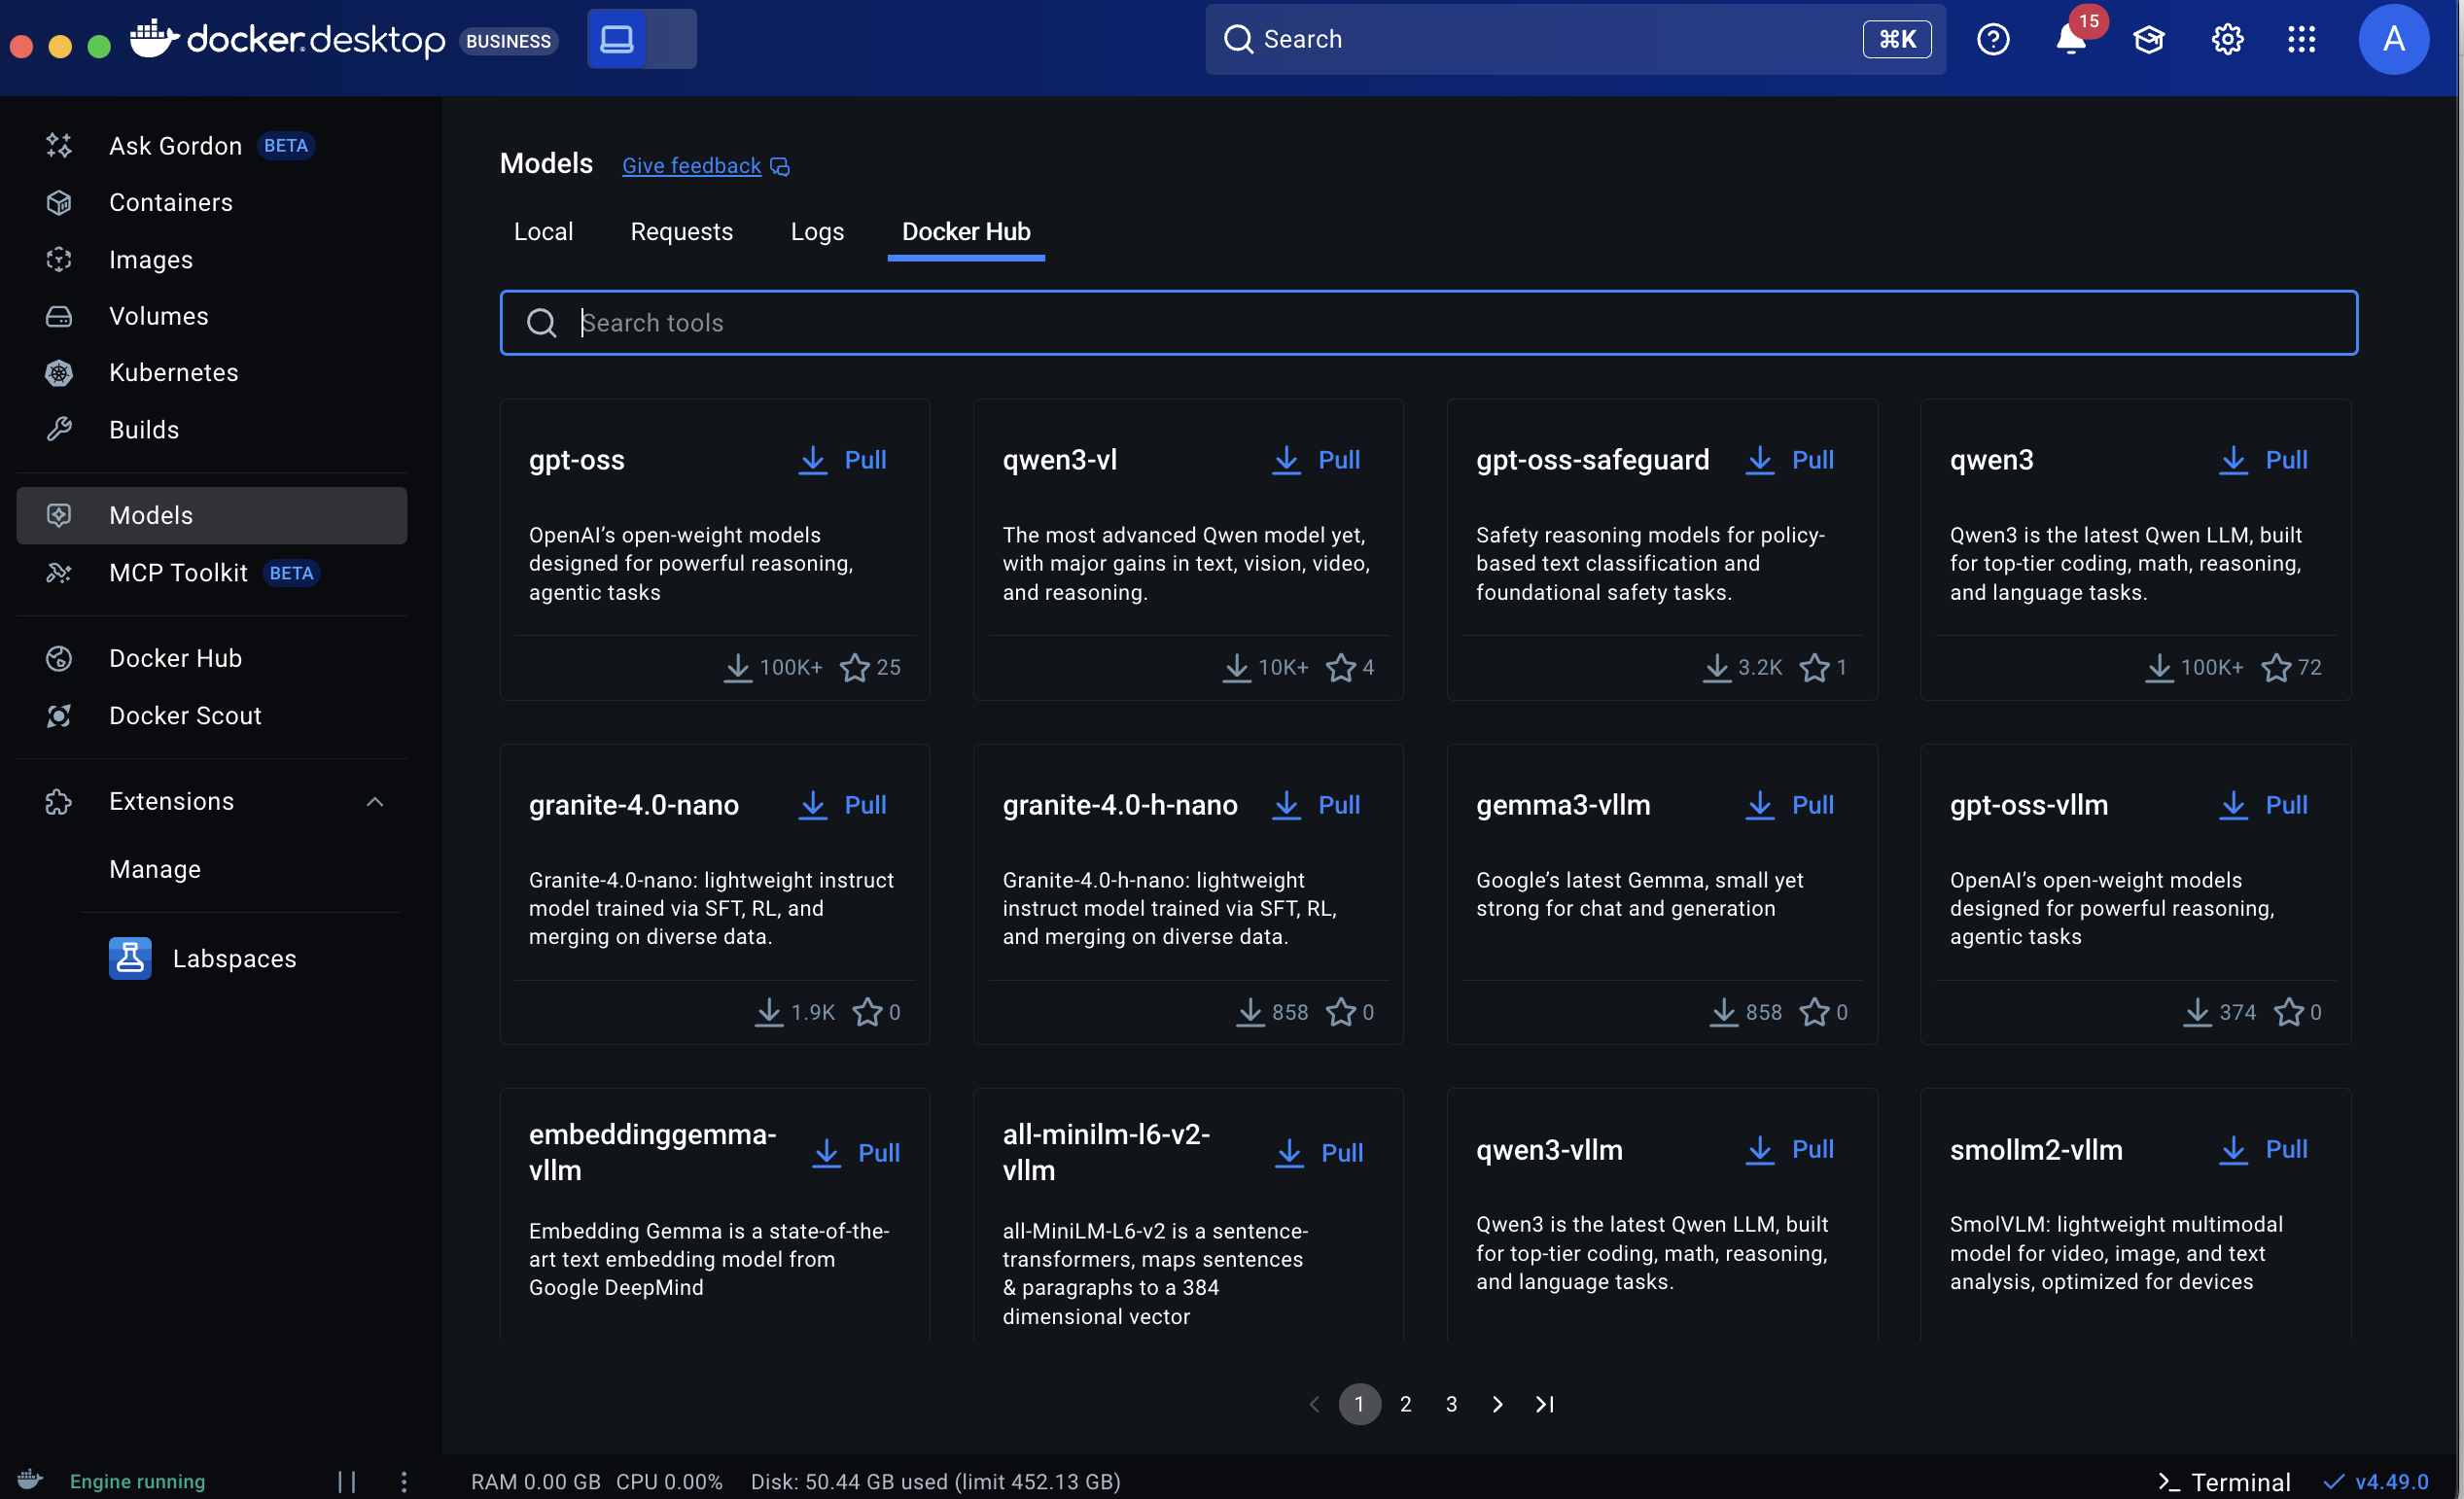The width and height of the screenshot is (2464, 1499).
Task: Switch to the Local tab
Action: [x=543, y=232]
